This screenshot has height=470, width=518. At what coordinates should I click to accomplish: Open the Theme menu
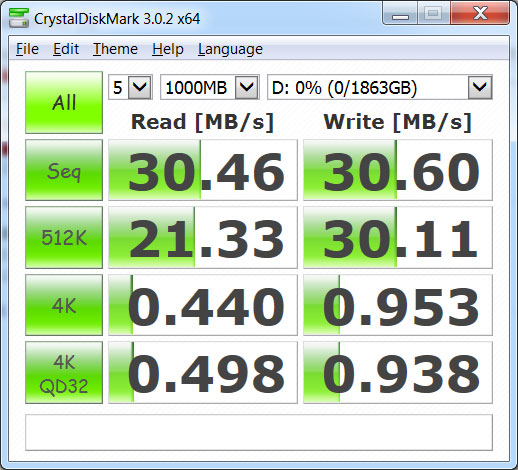pyautogui.click(x=115, y=49)
